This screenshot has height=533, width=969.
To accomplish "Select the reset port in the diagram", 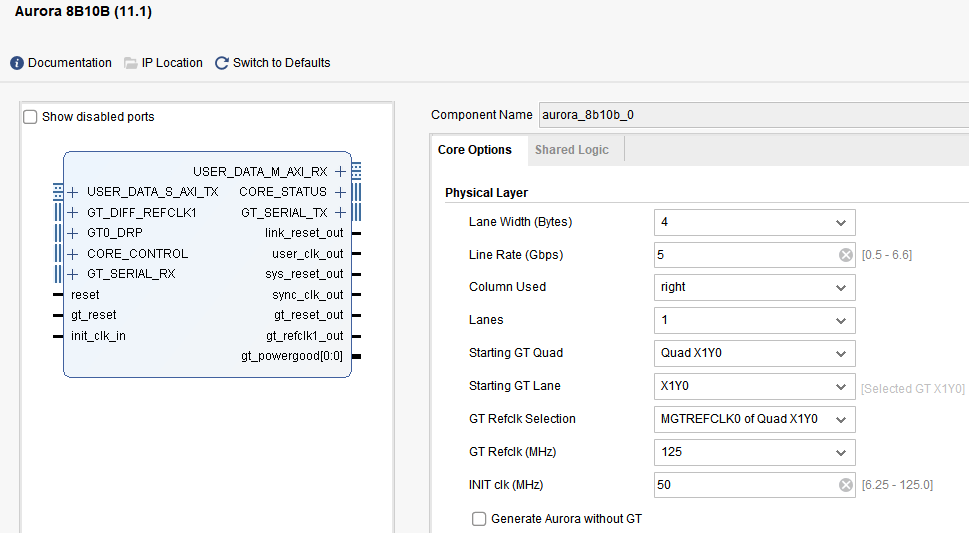I will click(x=85, y=295).
